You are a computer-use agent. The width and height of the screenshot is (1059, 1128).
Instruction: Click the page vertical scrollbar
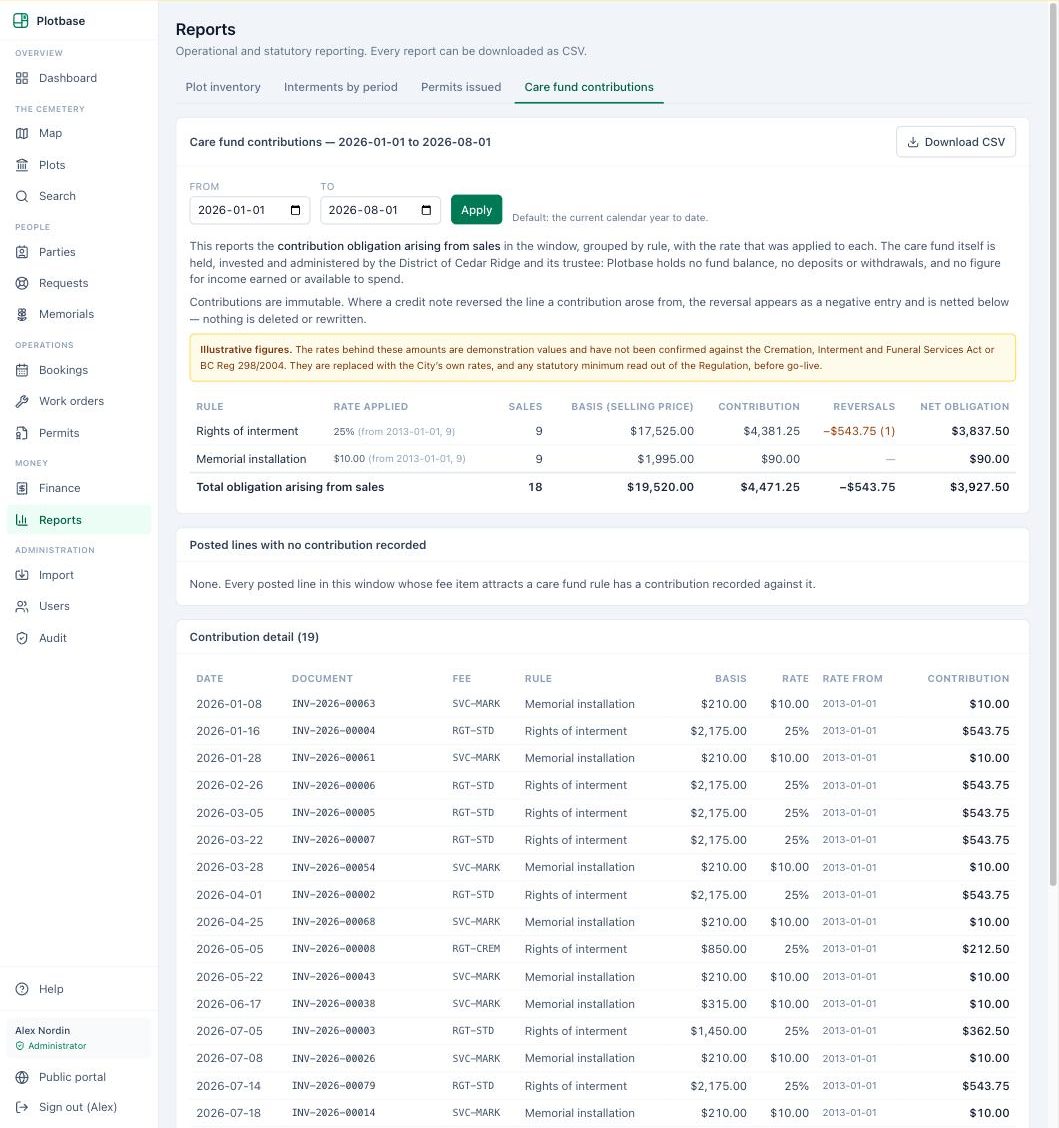pyautogui.click(x=1053, y=446)
